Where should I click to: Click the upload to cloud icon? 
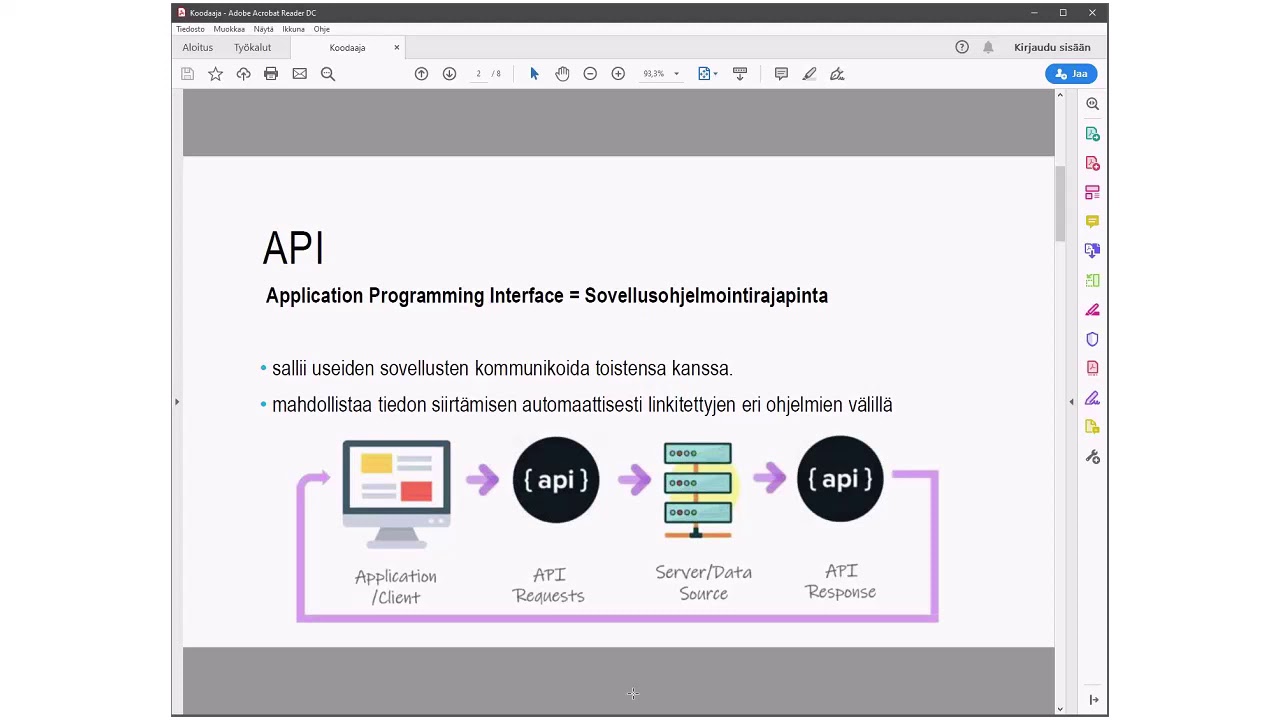click(243, 74)
